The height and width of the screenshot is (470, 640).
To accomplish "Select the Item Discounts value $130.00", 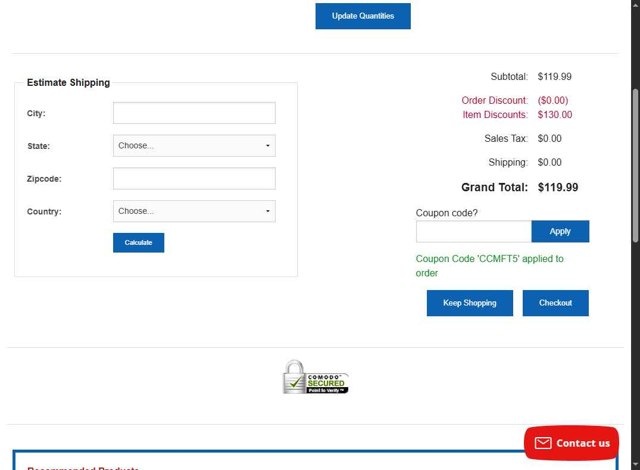I will pyautogui.click(x=555, y=115).
